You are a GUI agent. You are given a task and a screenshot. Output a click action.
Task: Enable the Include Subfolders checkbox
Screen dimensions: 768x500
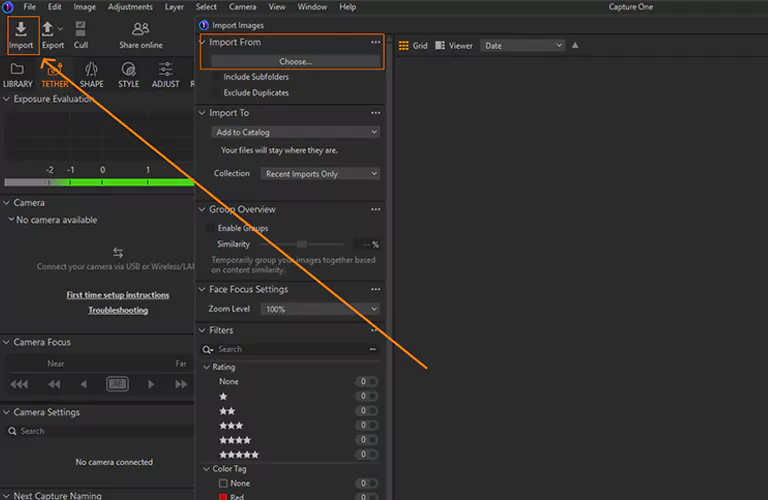[215, 77]
